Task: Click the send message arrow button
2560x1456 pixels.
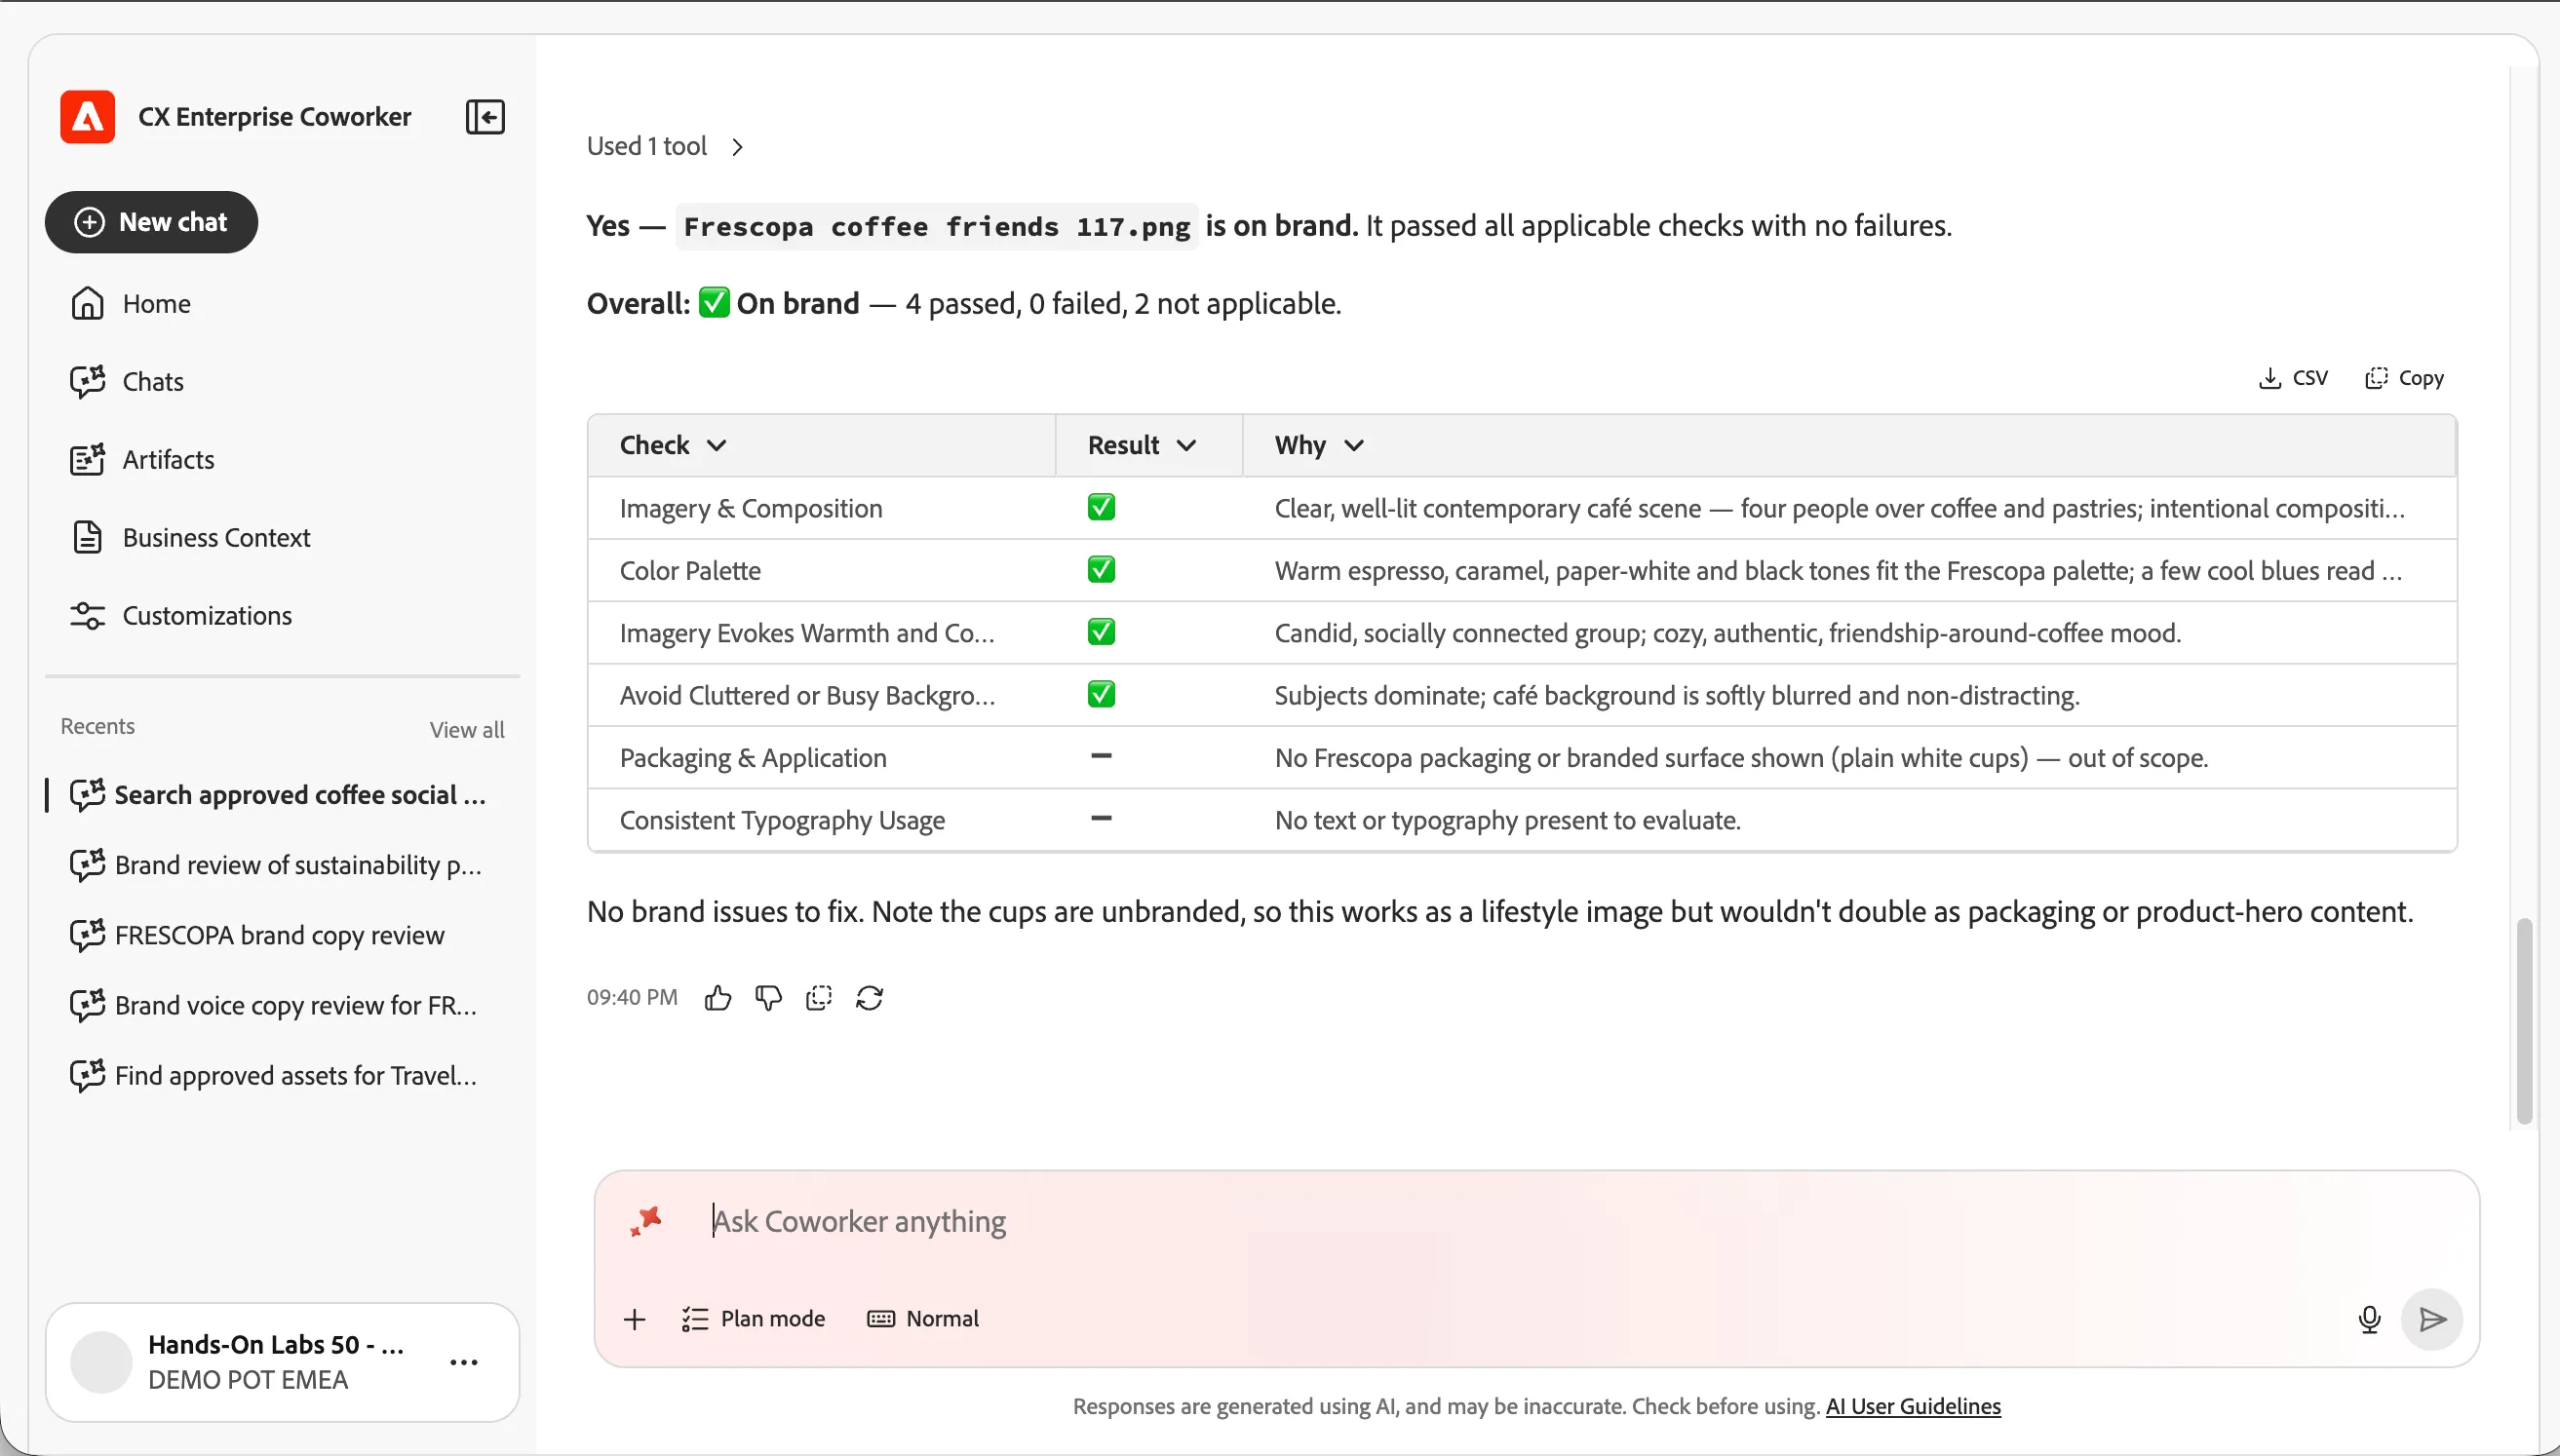Action: [x=2432, y=1319]
